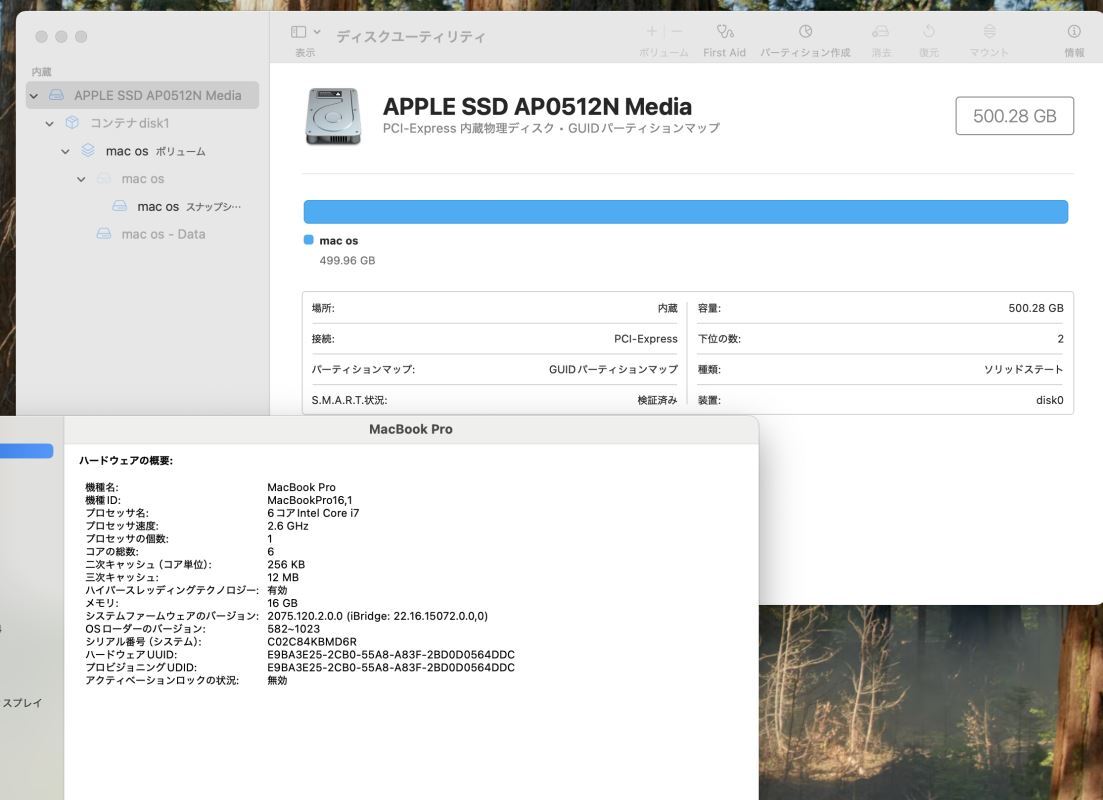
Task: Click the MacBook Pro window title
Action: (411, 429)
